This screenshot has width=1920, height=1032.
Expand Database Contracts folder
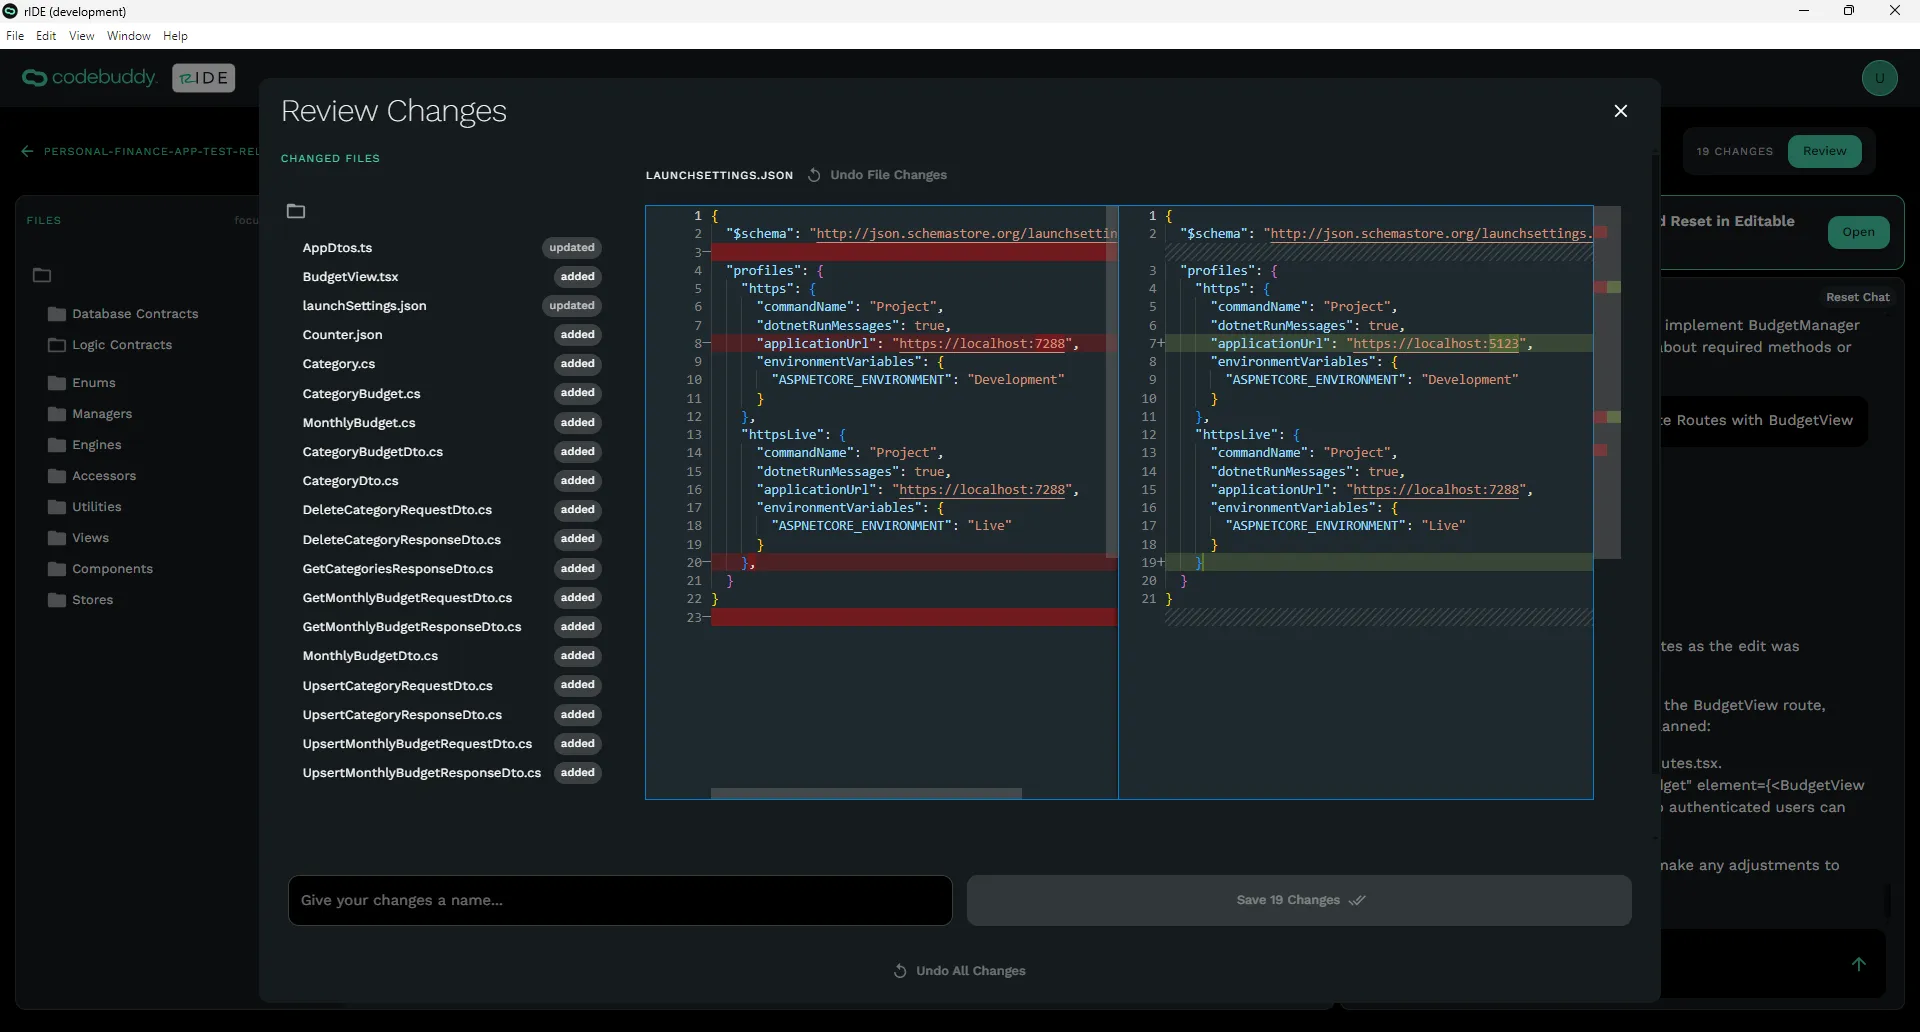click(x=123, y=314)
